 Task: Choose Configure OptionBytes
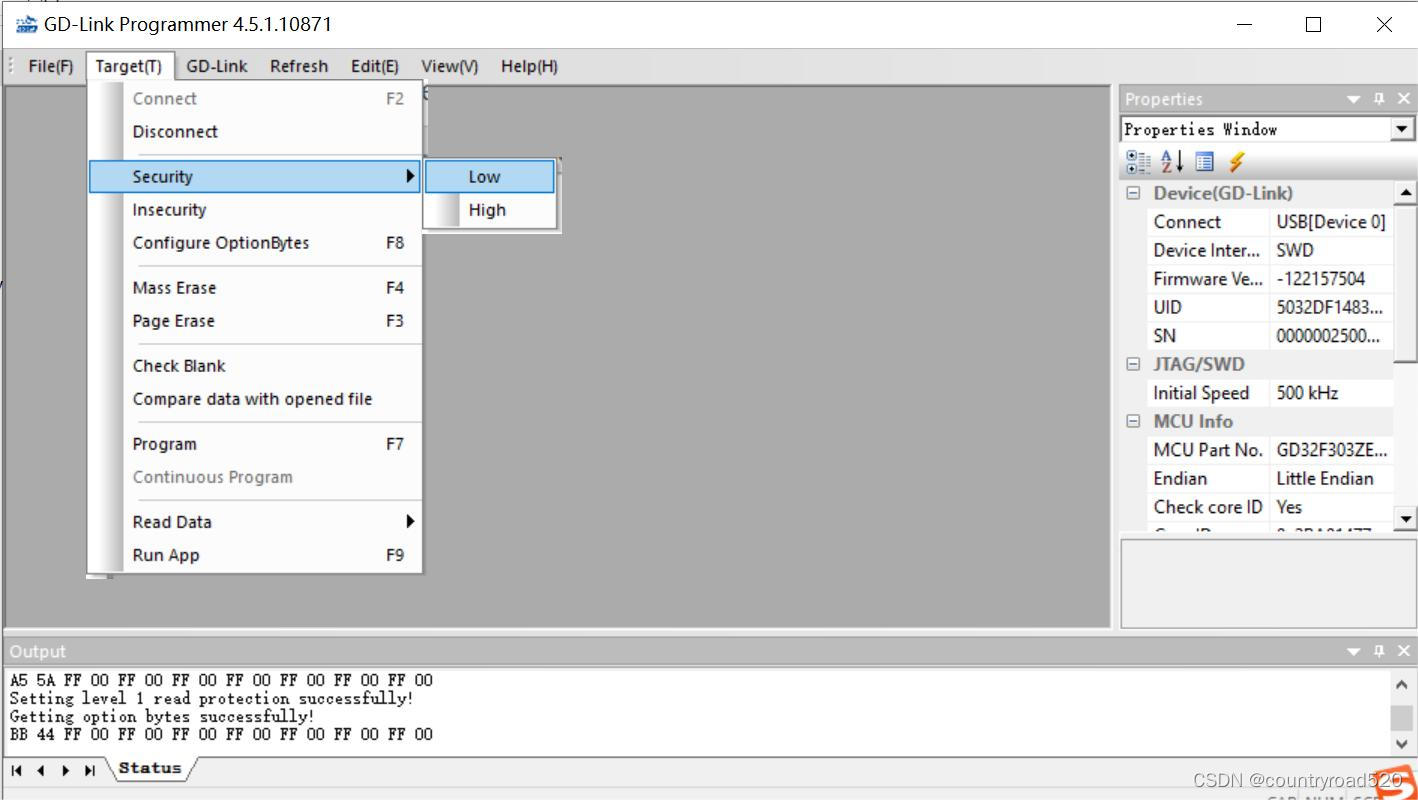pyautogui.click(x=255, y=242)
